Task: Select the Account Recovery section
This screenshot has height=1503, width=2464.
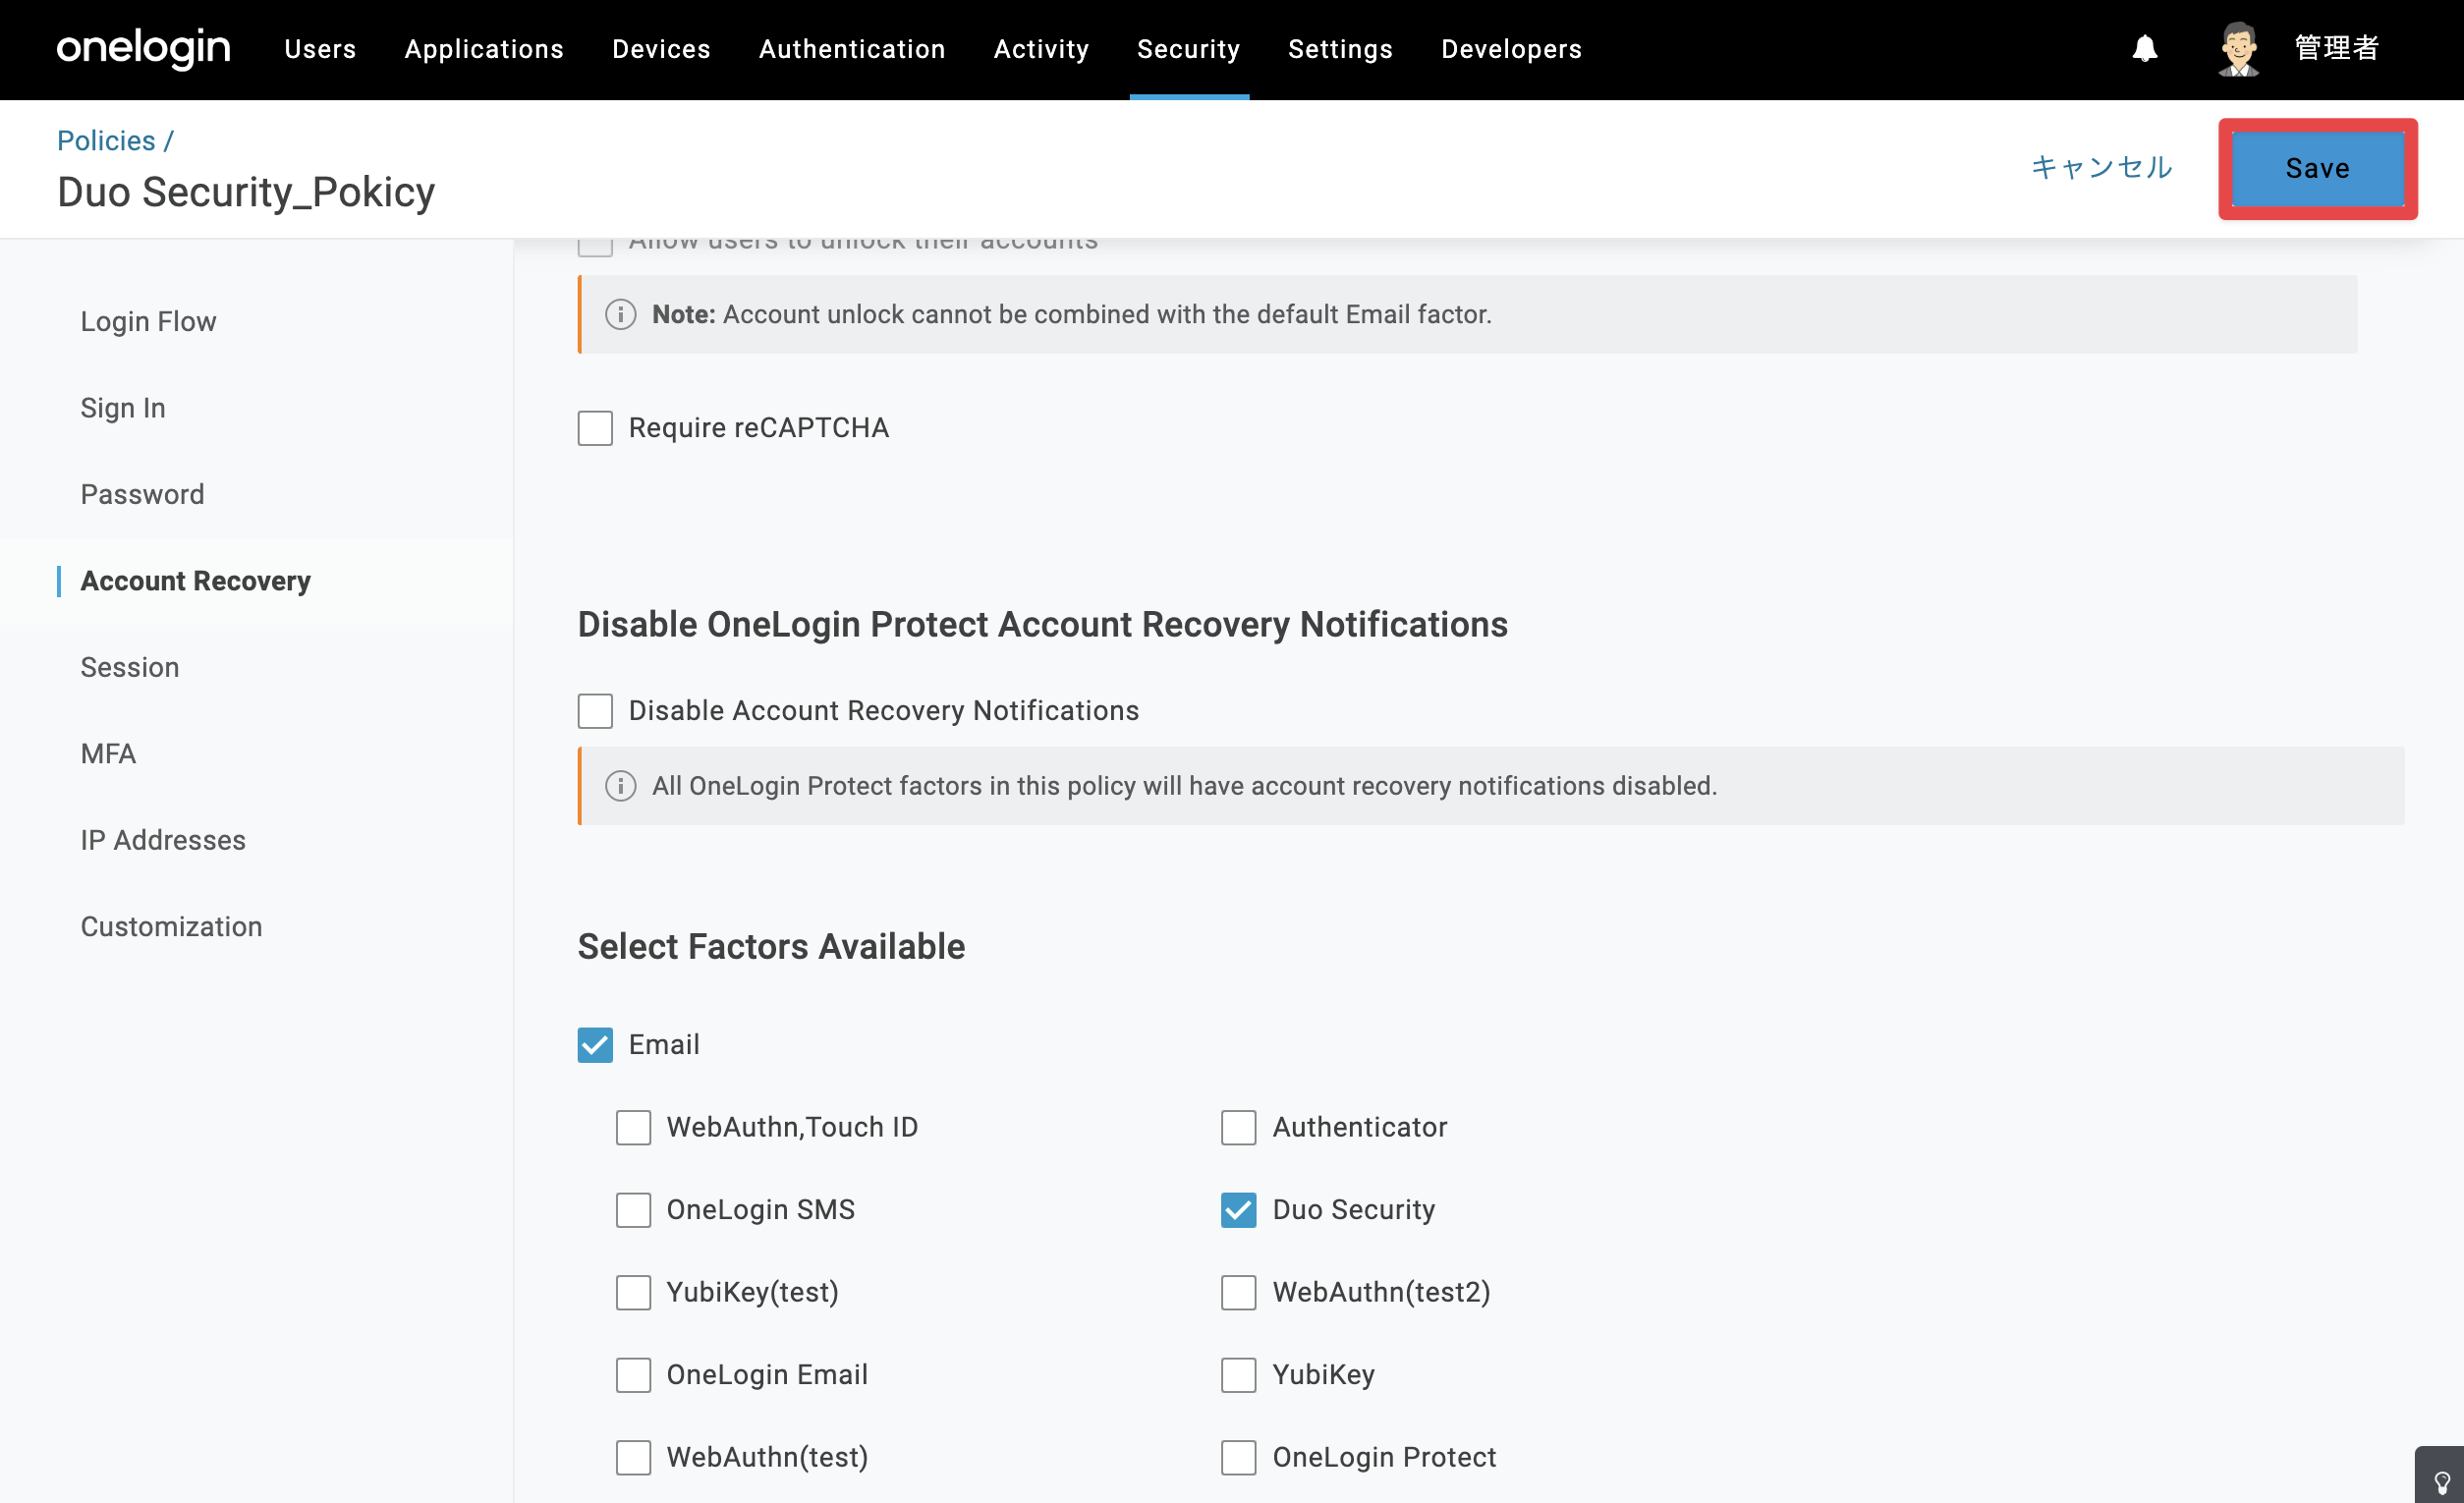Action: coord(195,581)
